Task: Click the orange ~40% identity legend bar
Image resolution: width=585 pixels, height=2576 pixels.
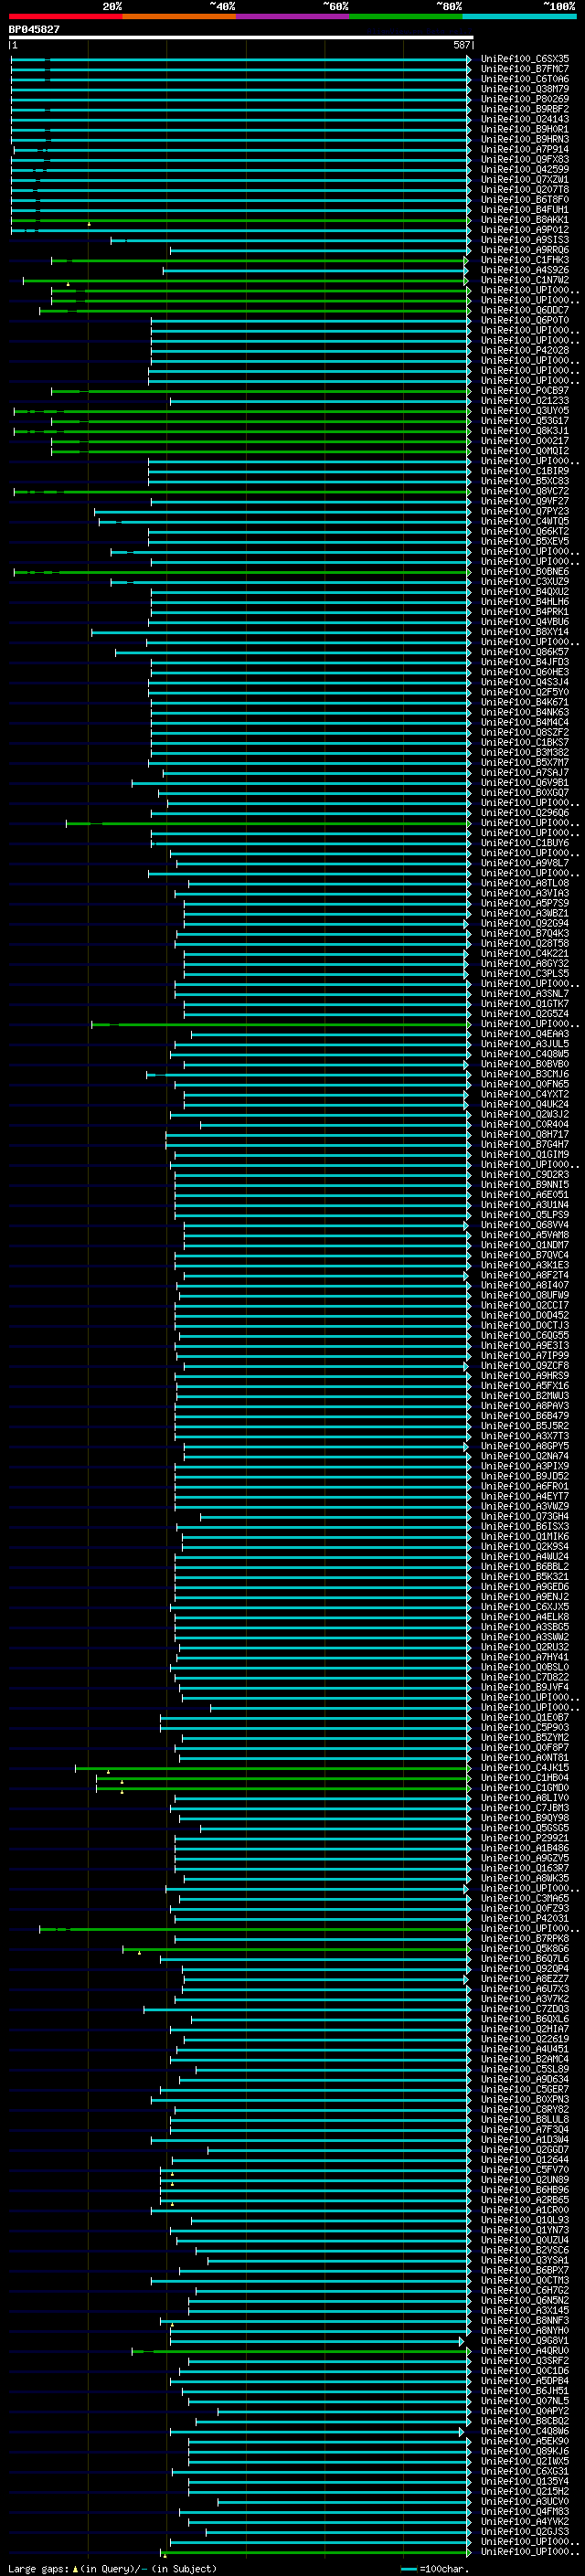Action: pyautogui.click(x=179, y=16)
